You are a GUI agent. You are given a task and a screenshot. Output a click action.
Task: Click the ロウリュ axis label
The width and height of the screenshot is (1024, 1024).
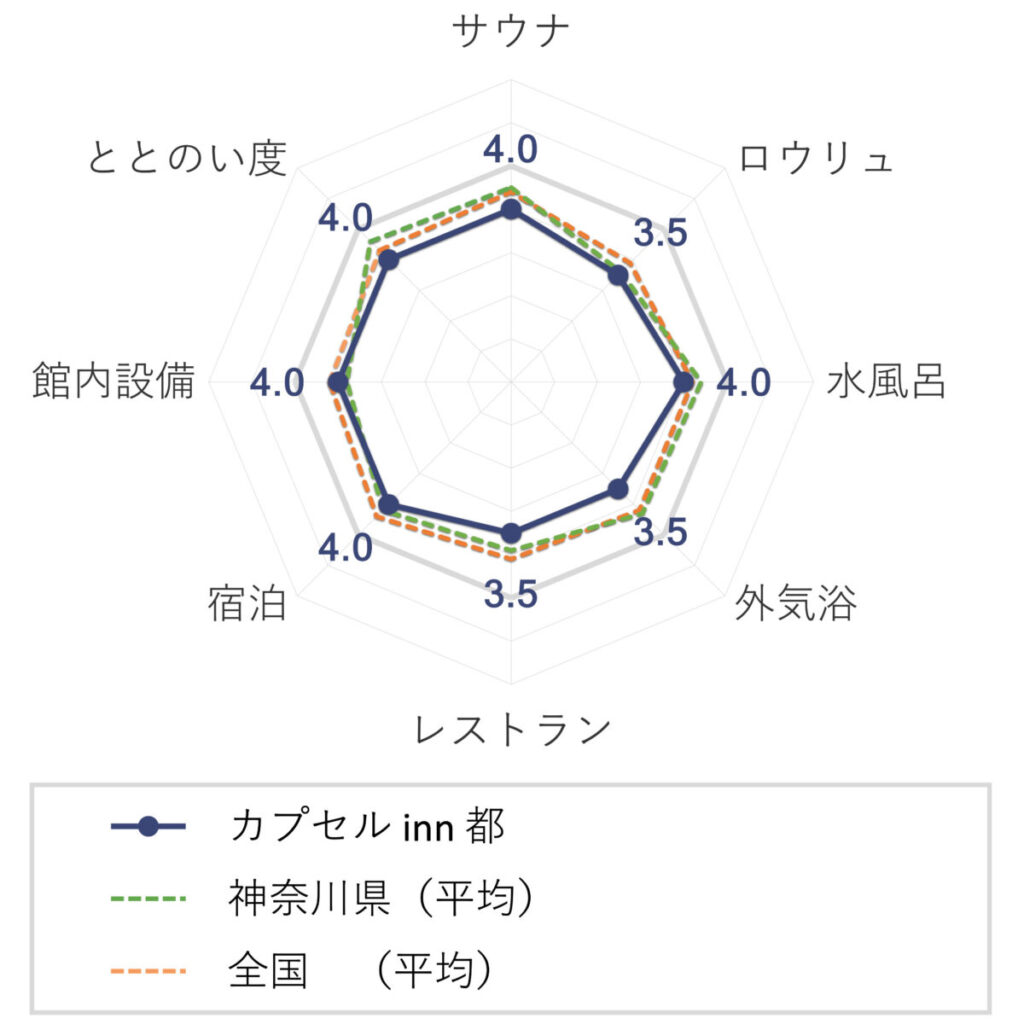pyautogui.click(x=816, y=159)
